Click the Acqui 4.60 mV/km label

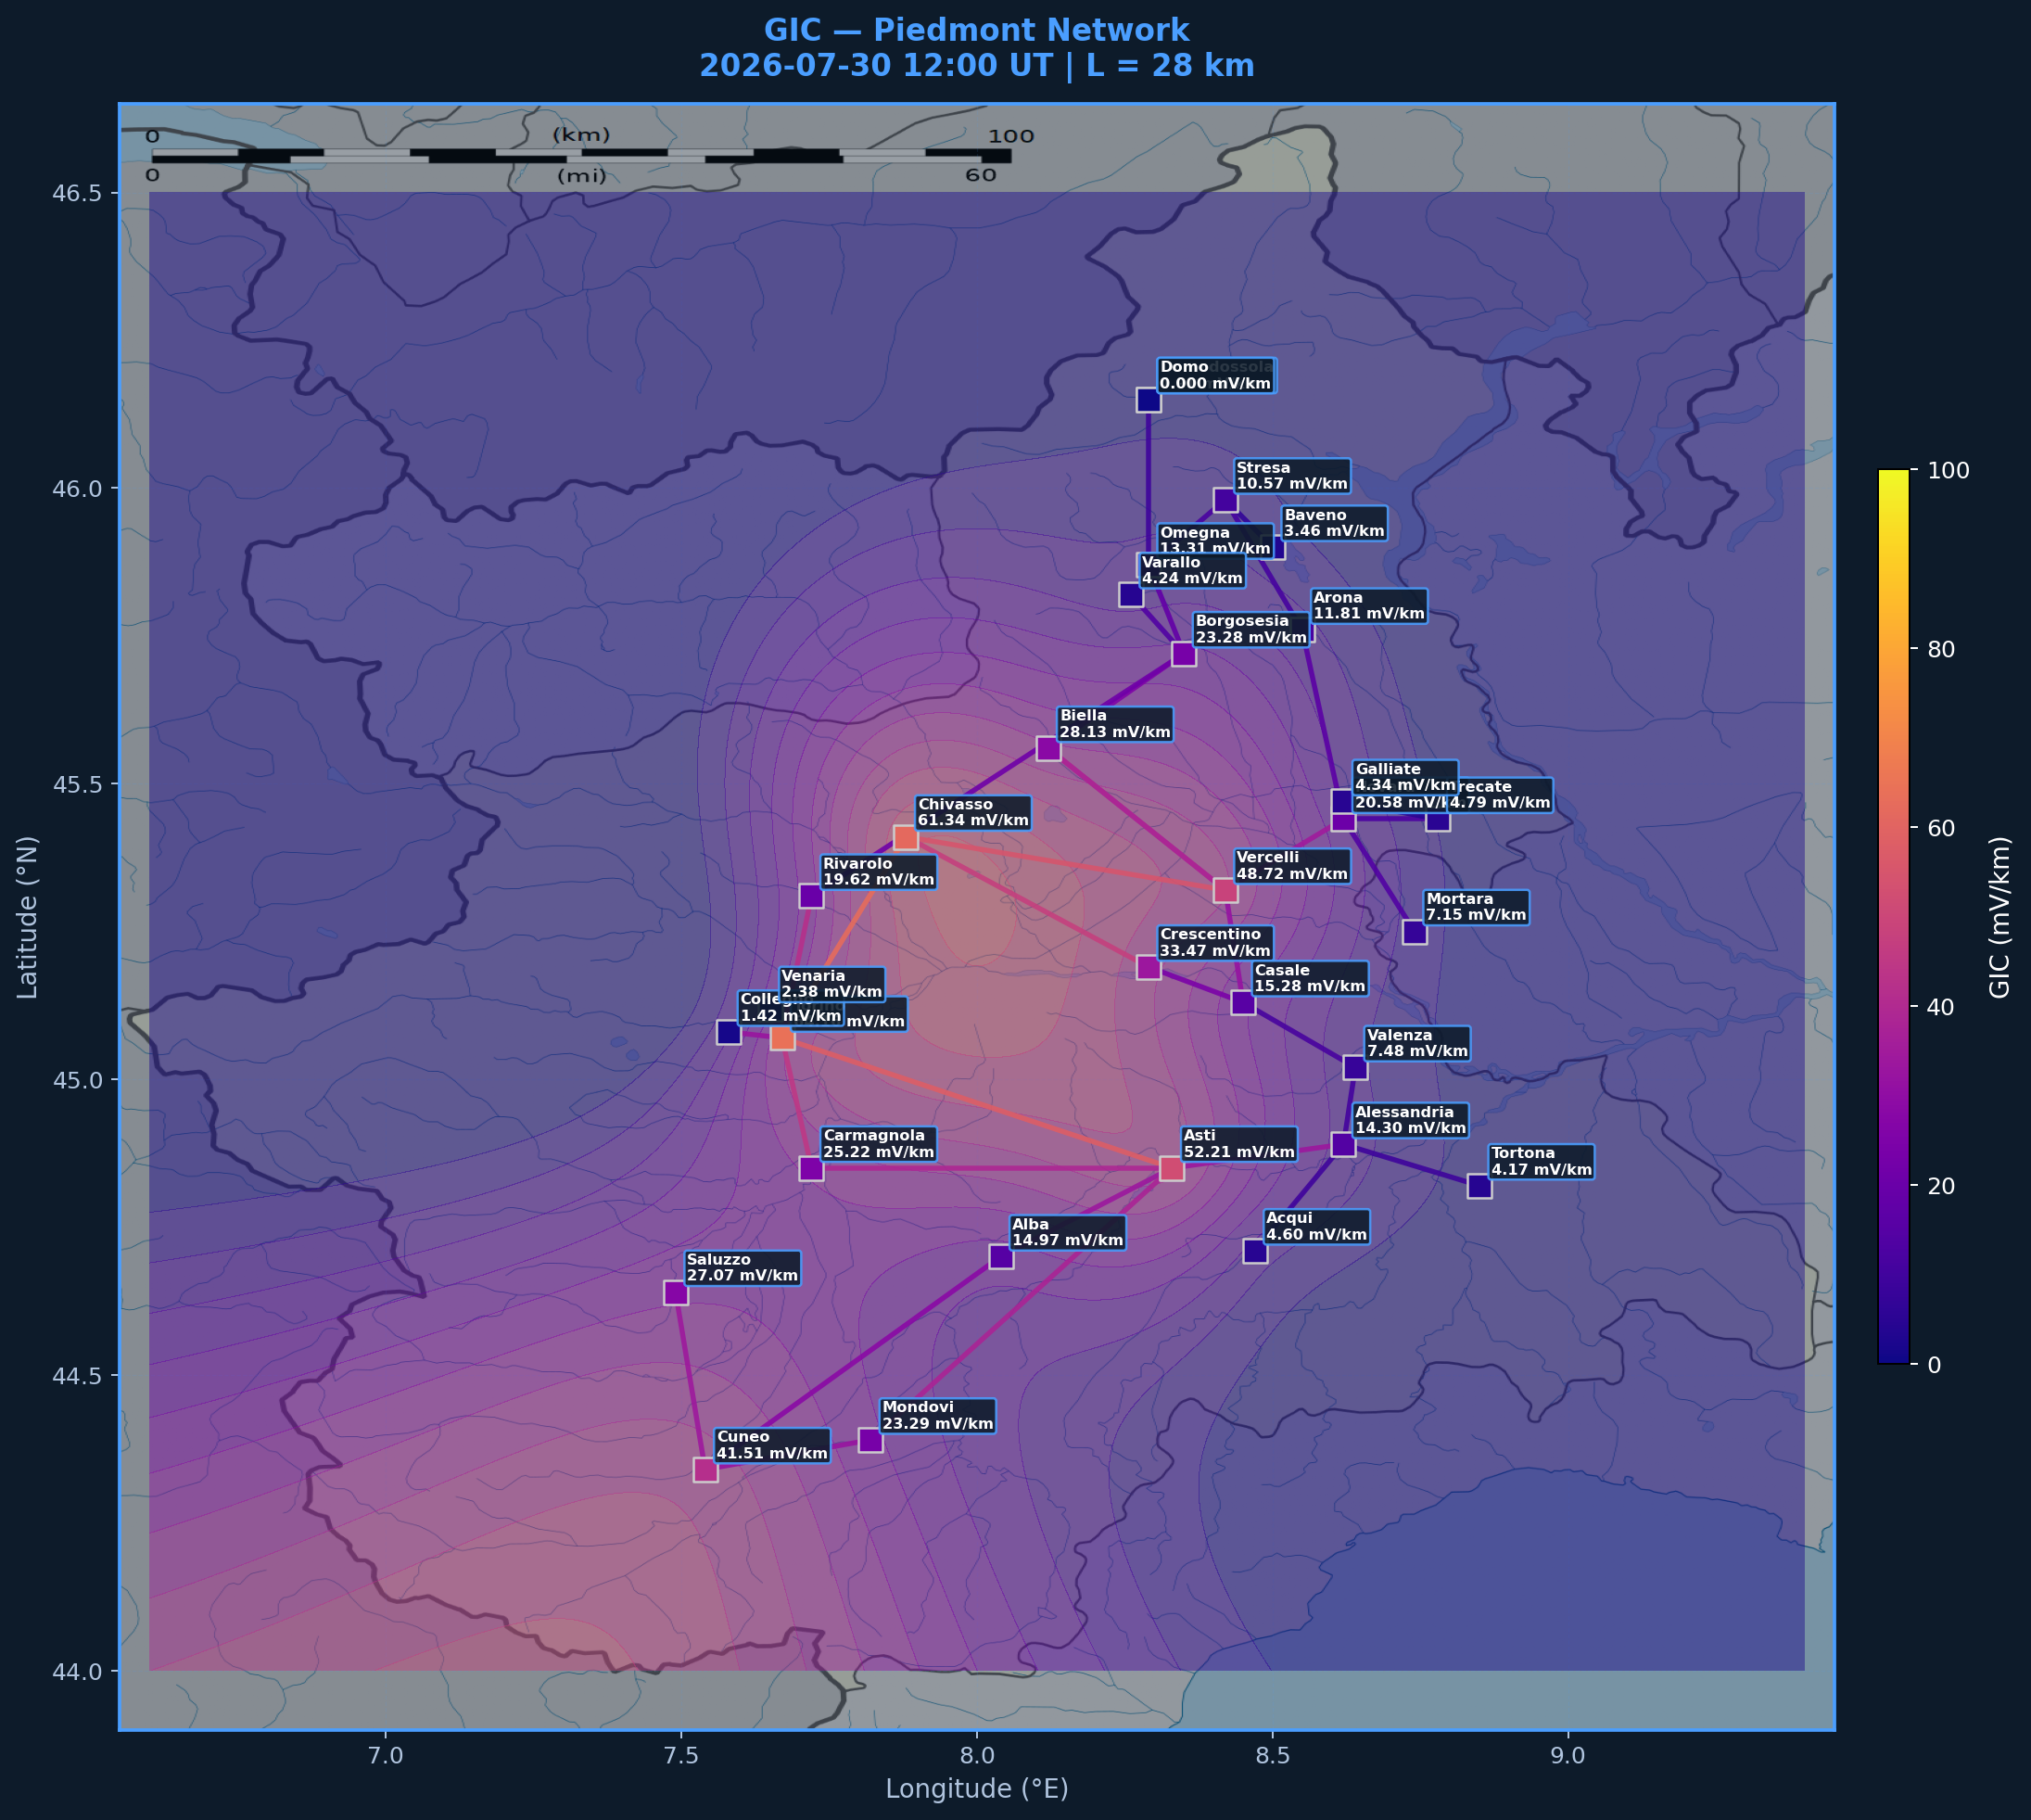[x=1316, y=1227]
